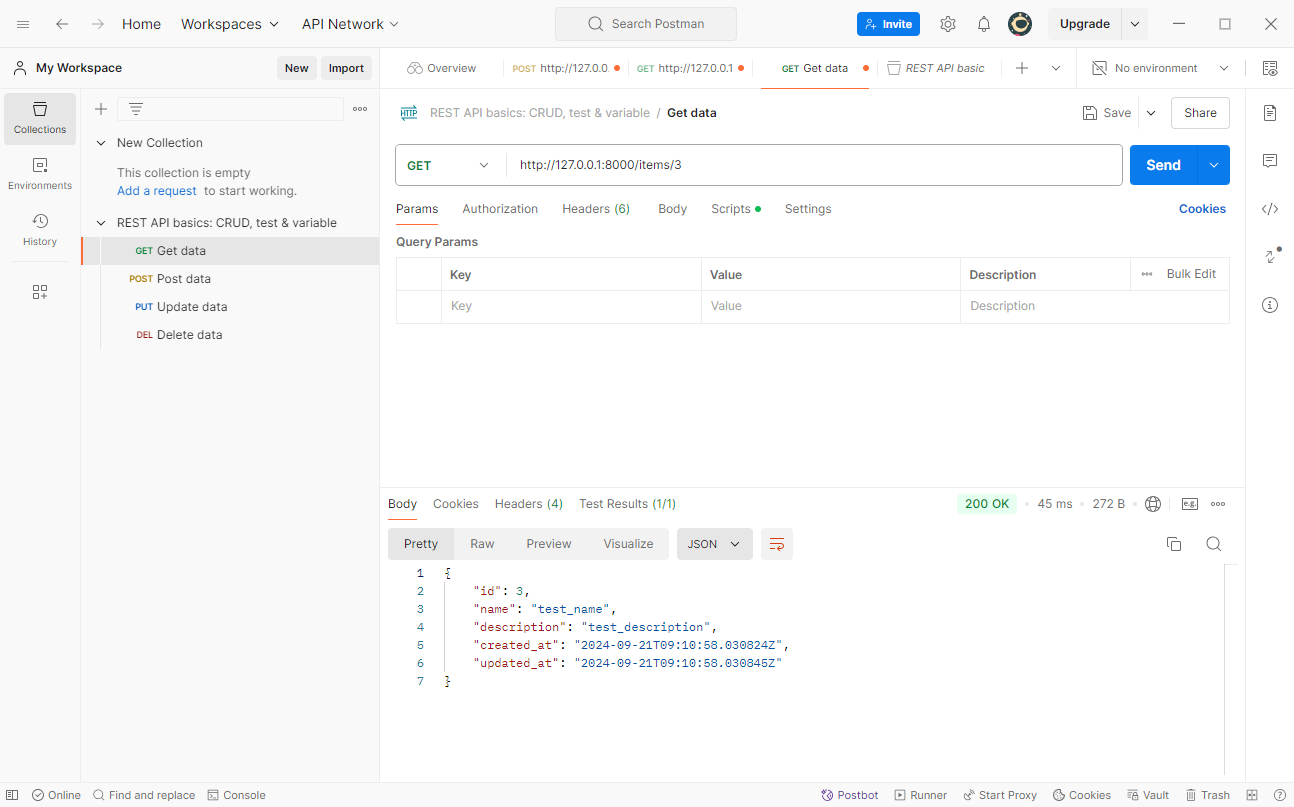Open the tabs overflow chevron
1294x807 pixels.
(x=1056, y=68)
